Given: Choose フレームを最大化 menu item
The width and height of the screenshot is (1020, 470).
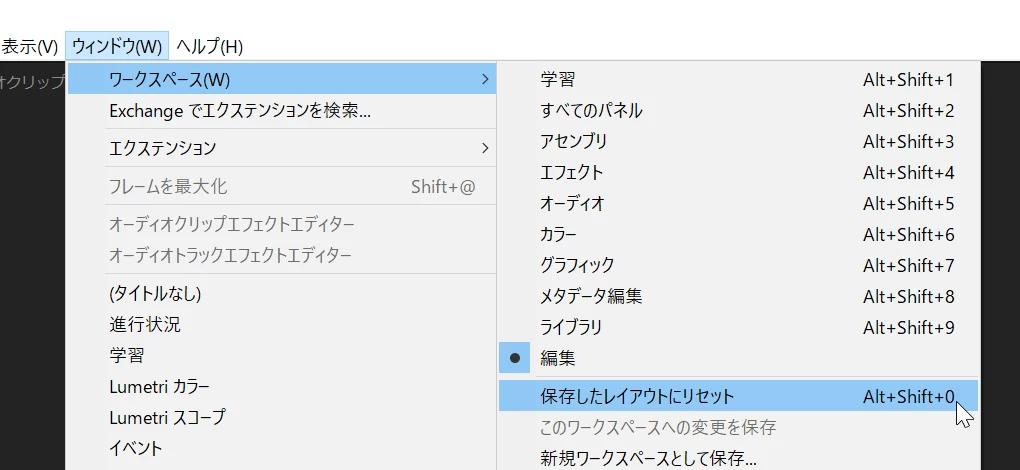Looking at the screenshot, I should [x=282, y=187].
